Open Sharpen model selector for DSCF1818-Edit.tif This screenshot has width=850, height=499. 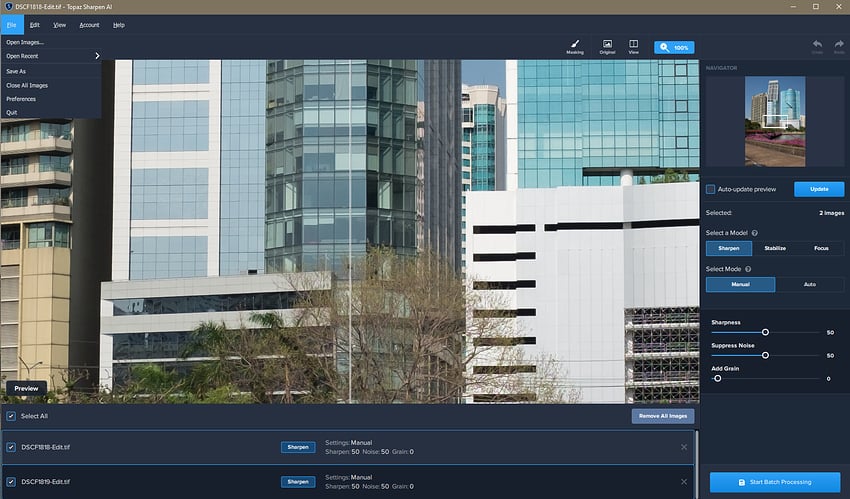pos(297,447)
